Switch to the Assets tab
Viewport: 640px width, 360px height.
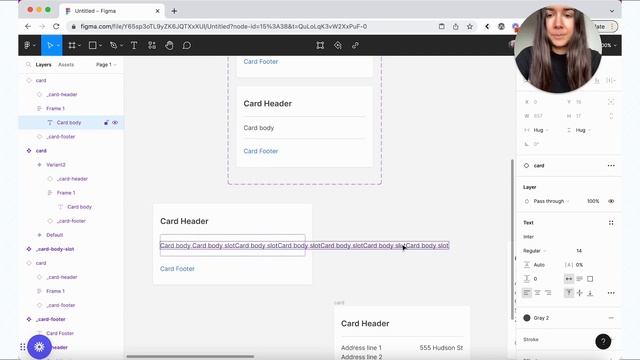[x=66, y=64]
